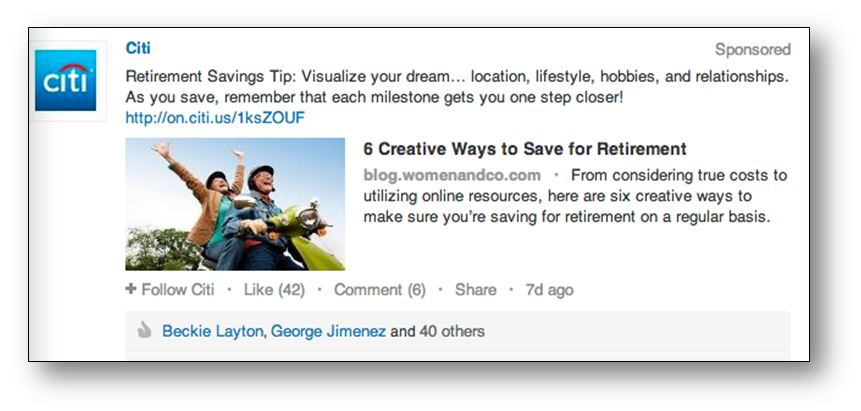The width and height of the screenshot is (861, 411).
Task: View Beckie Layton's profile
Action: (214, 331)
